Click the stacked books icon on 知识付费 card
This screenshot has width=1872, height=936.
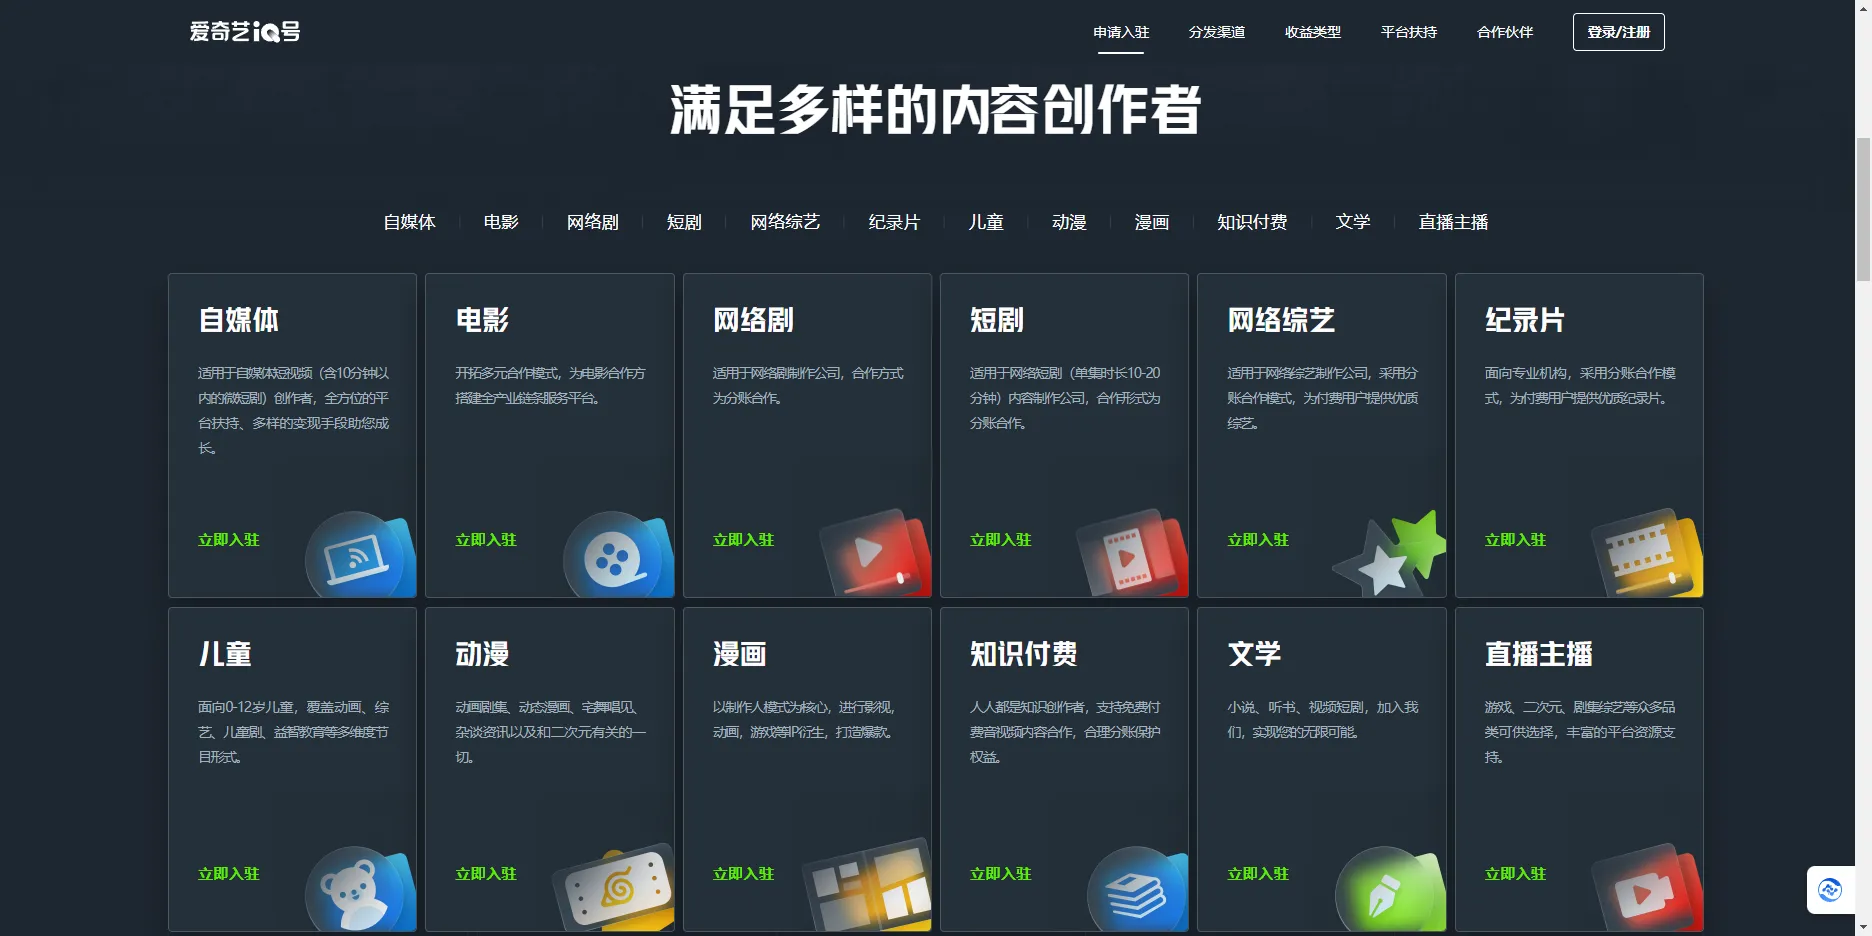1137,888
